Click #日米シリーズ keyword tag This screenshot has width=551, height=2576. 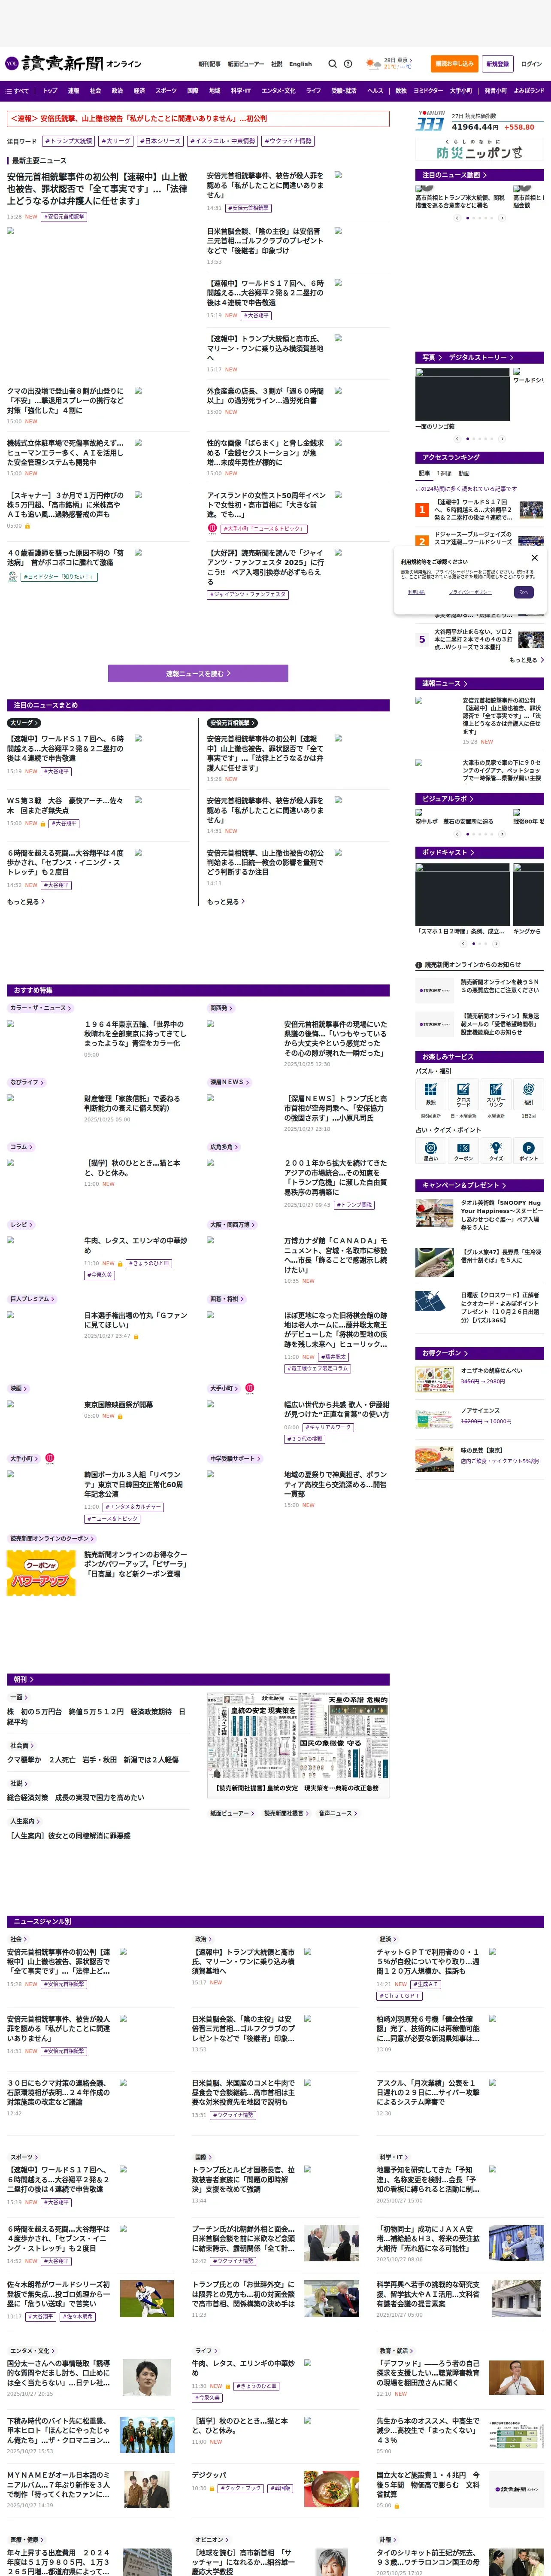click(161, 141)
